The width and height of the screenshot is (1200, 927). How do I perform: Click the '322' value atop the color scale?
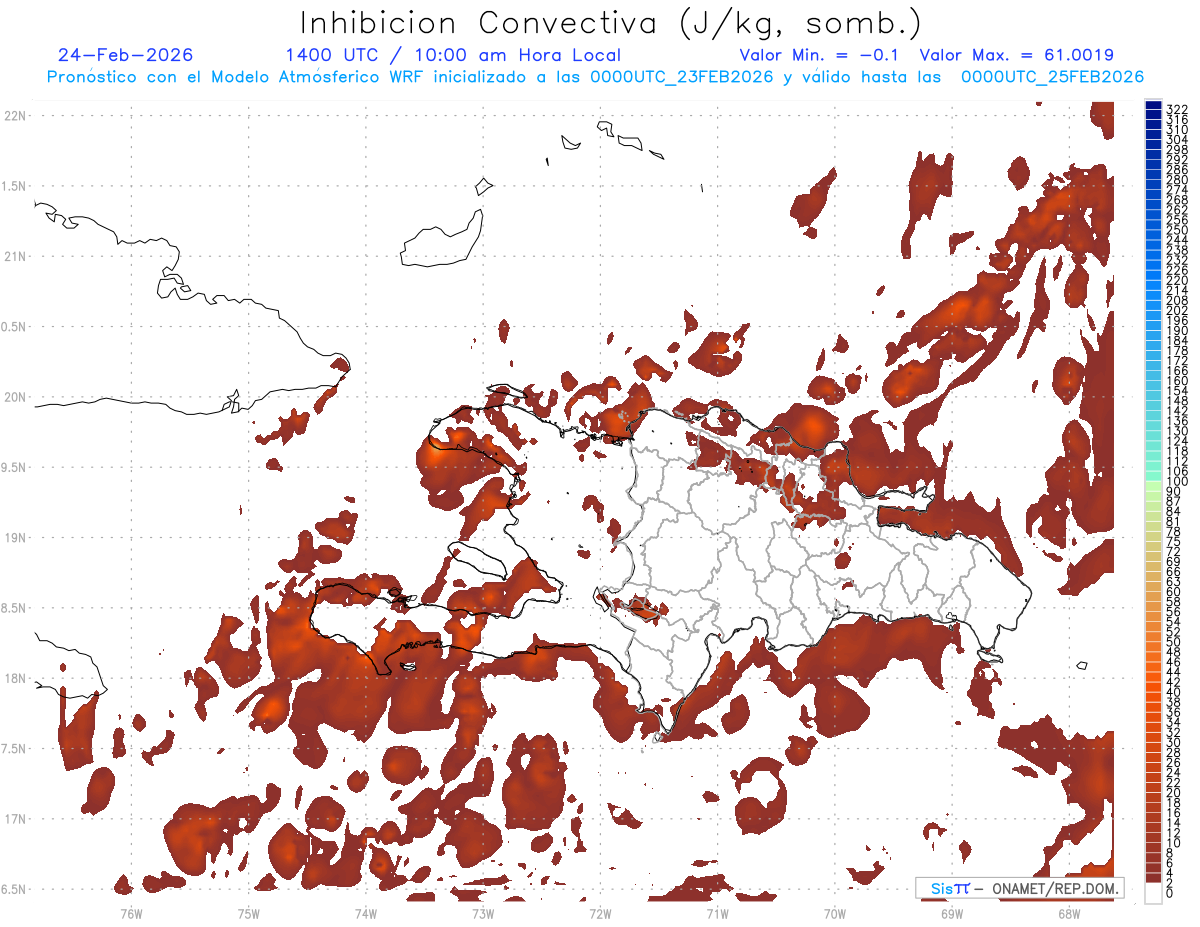point(1177,109)
